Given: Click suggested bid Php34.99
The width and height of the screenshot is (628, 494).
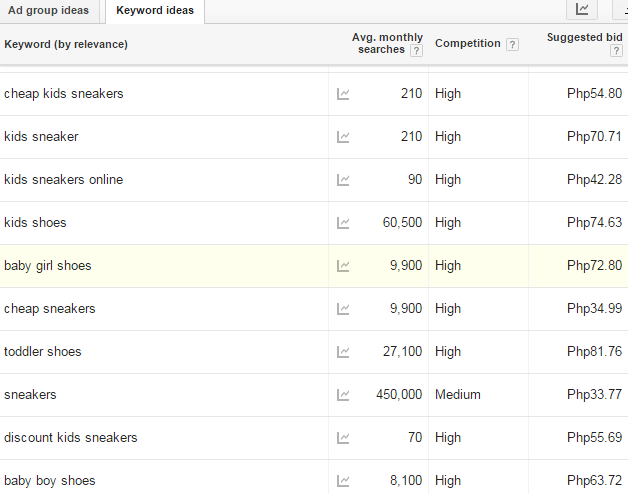Looking at the screenshot, I should coord(594,308).
